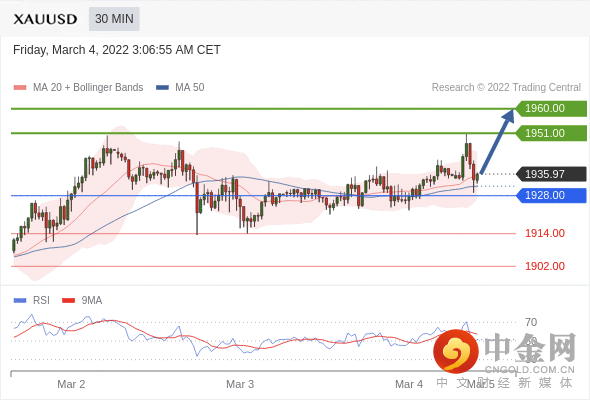Select the 1902.00 support label
The width and height of the screenshot is (590, 401).
pos(545,266)
